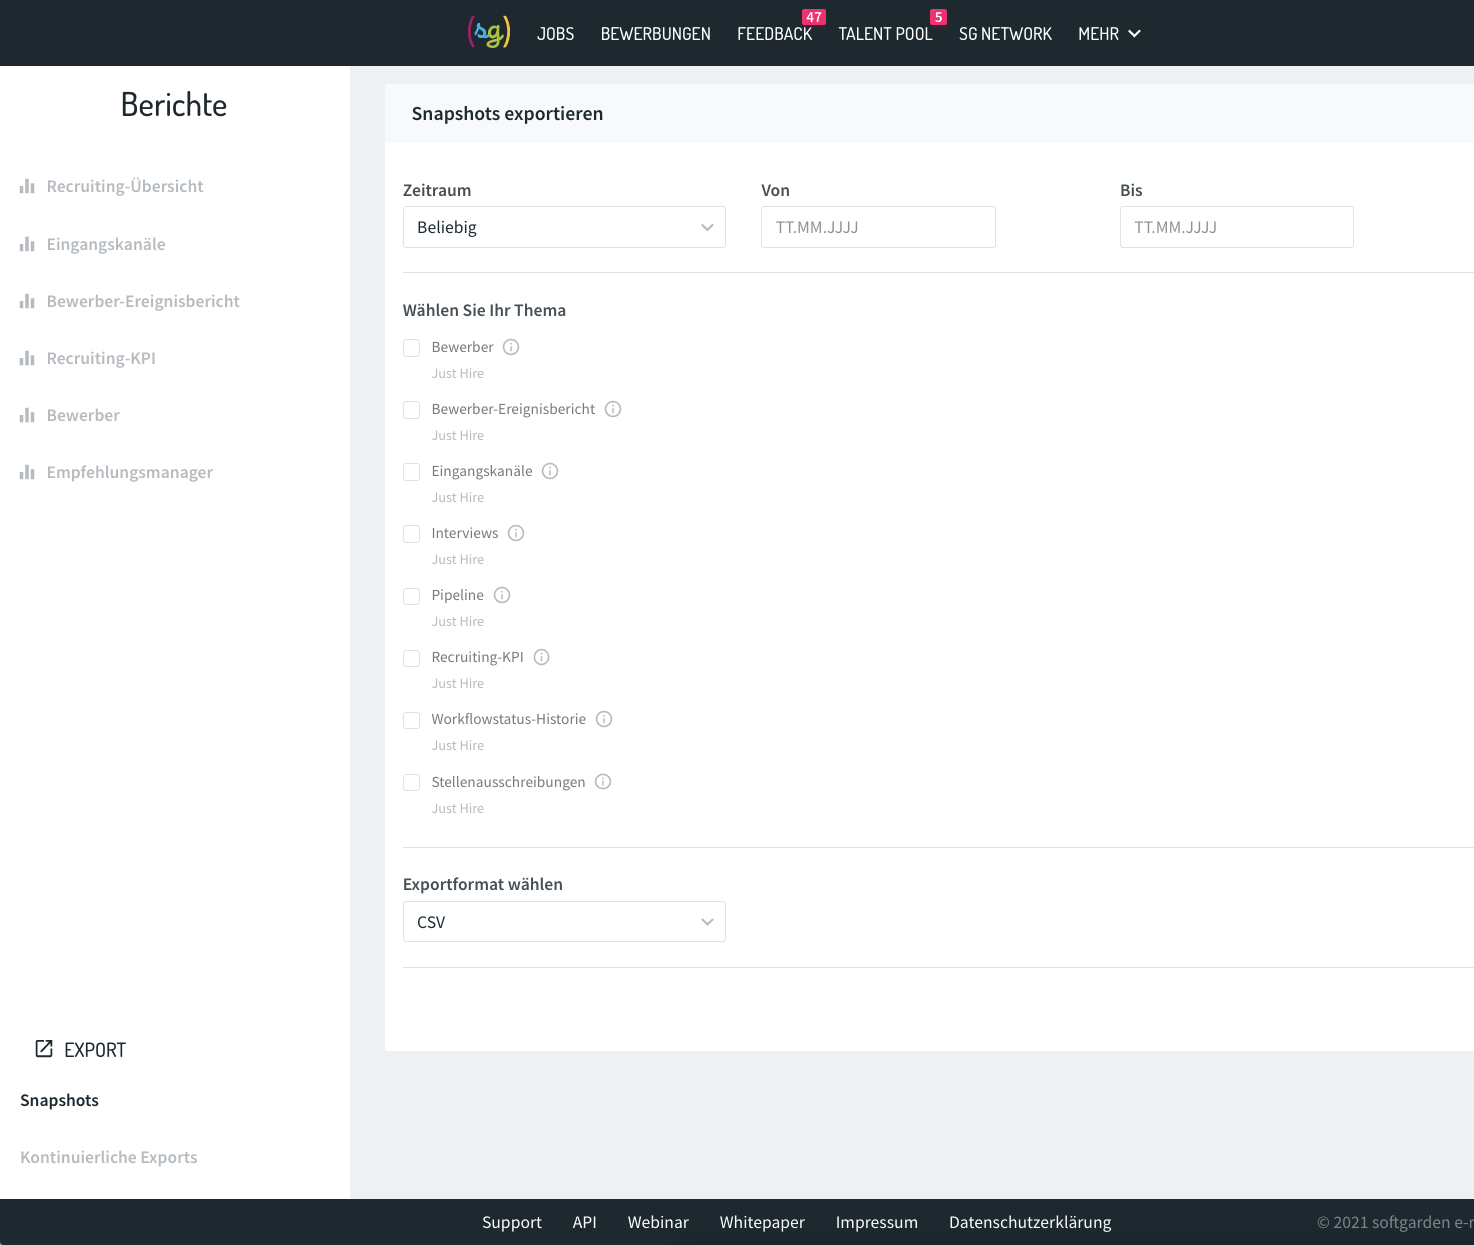Open the Support footer link
This screenshot has width=1474, height=1245.
[512, 1222]
